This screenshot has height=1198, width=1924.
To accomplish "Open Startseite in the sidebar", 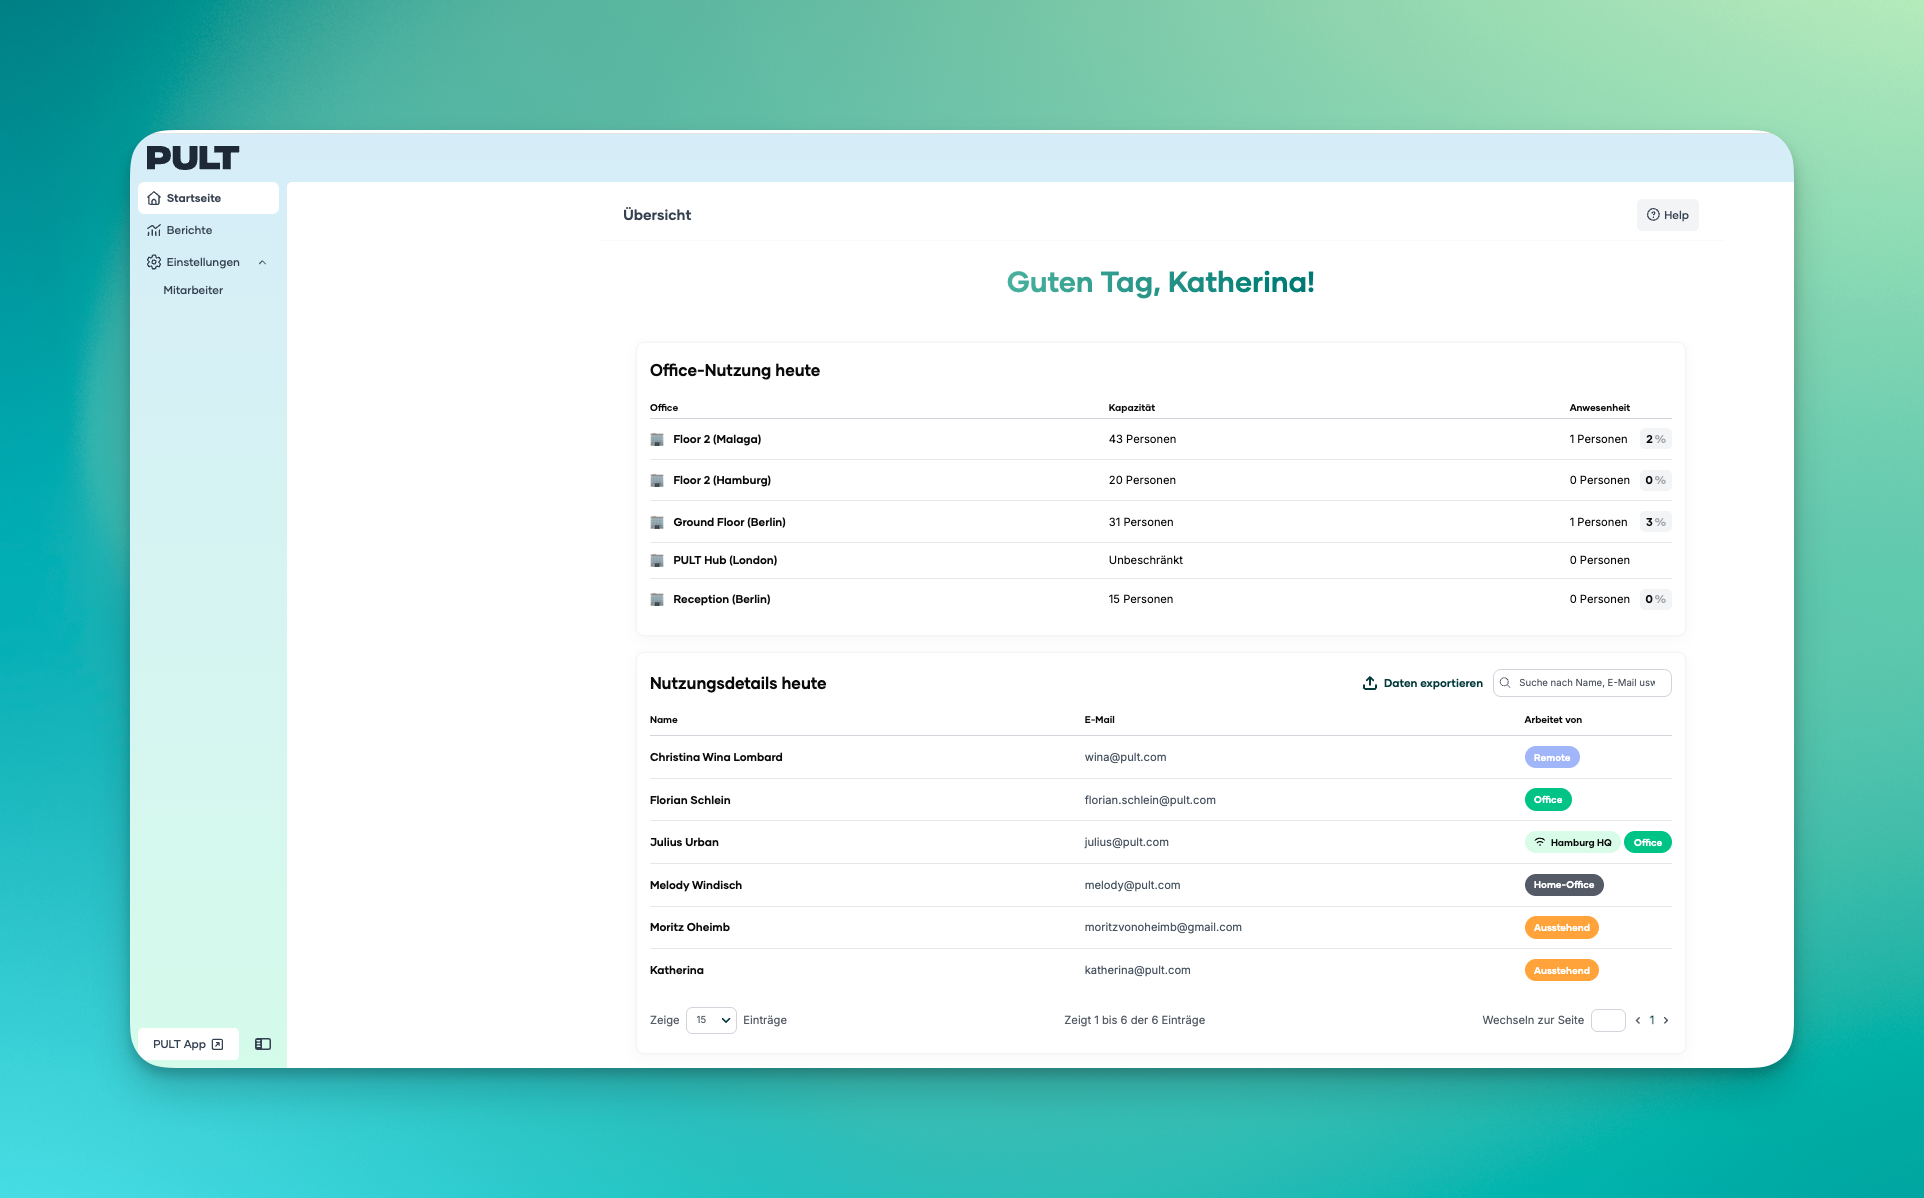I will point(194,198).
